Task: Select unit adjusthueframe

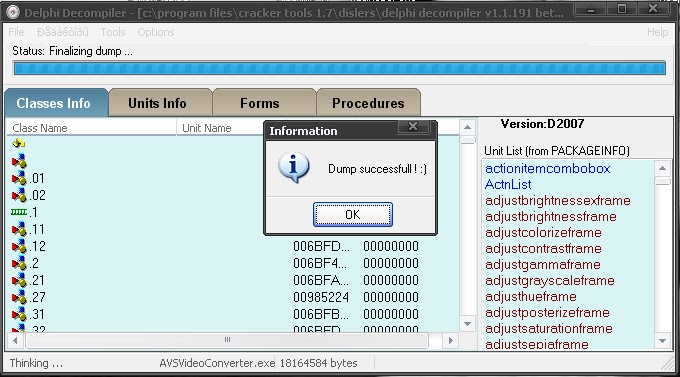Action: (x=531, y=297)
